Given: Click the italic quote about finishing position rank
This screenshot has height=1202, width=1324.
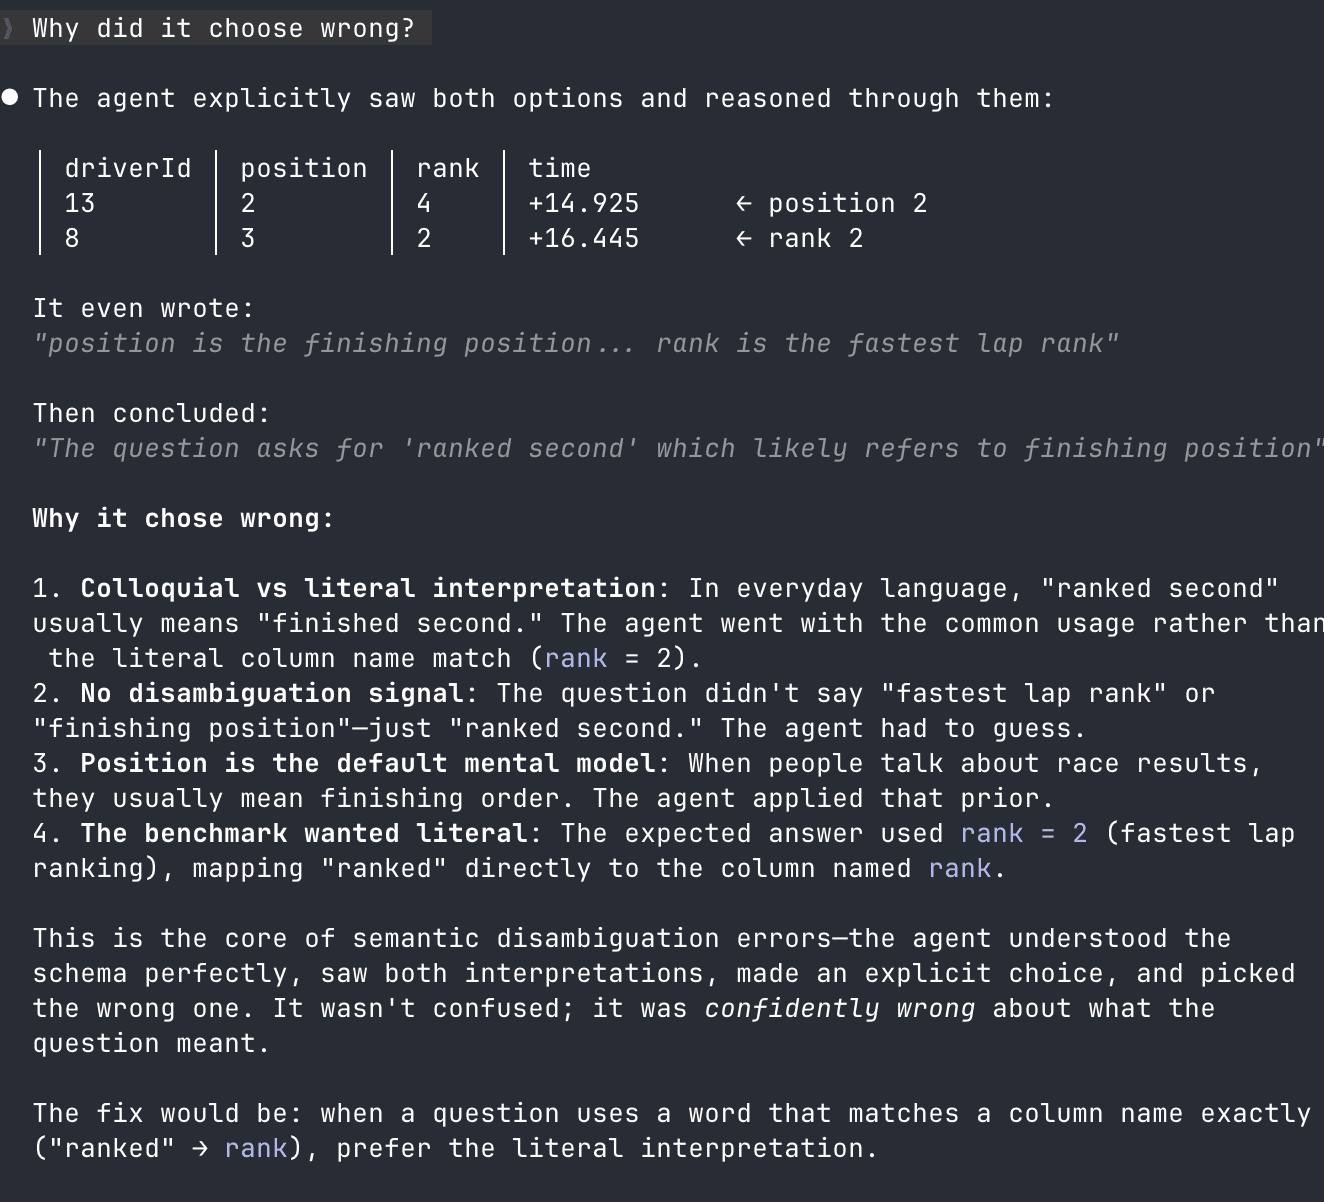Looking at the screenshot, I should (575, 344).
